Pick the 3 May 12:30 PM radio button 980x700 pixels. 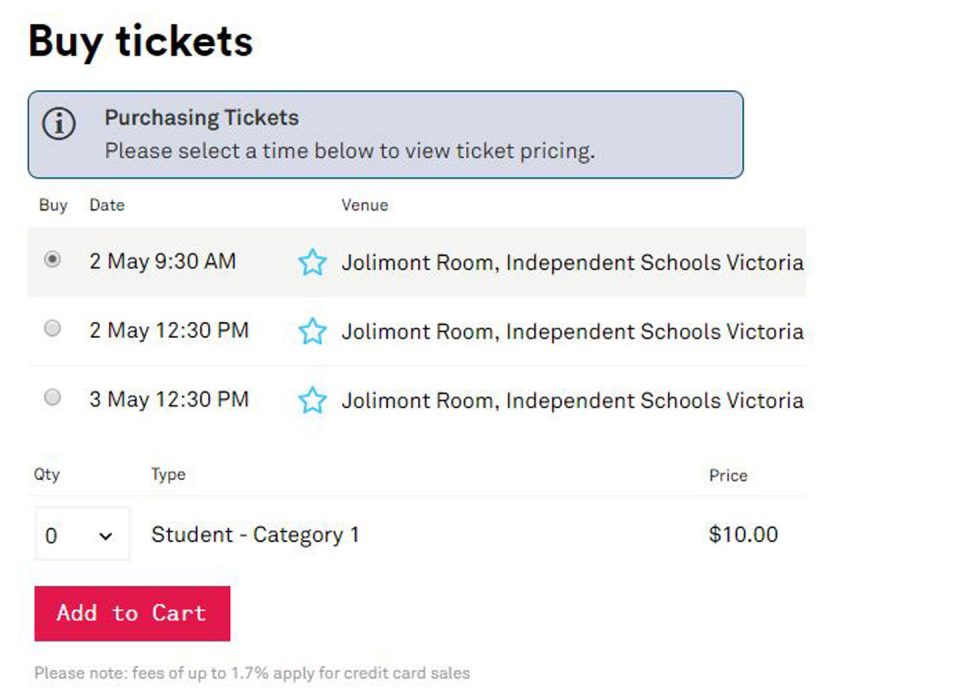pyautogui.click(x=52, y=397)
